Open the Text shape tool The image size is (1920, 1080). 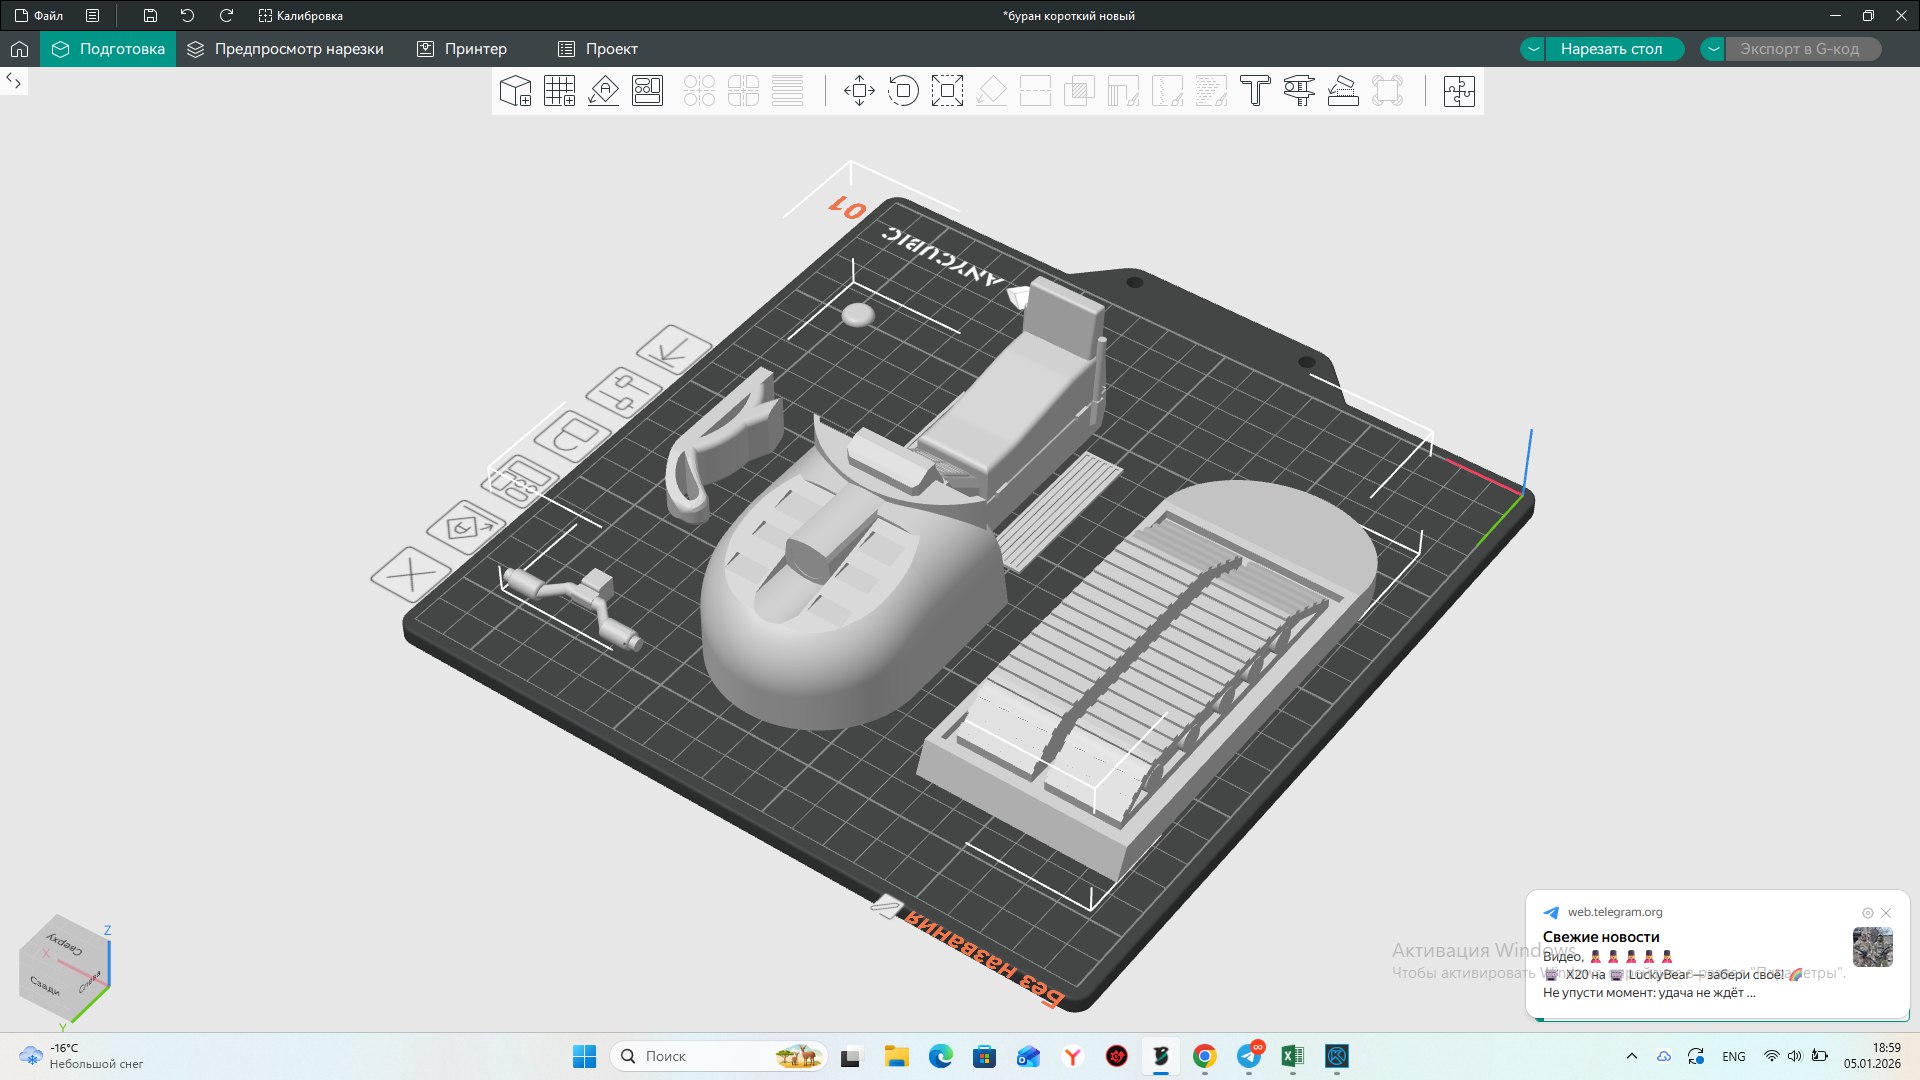tap(1255, 91)
